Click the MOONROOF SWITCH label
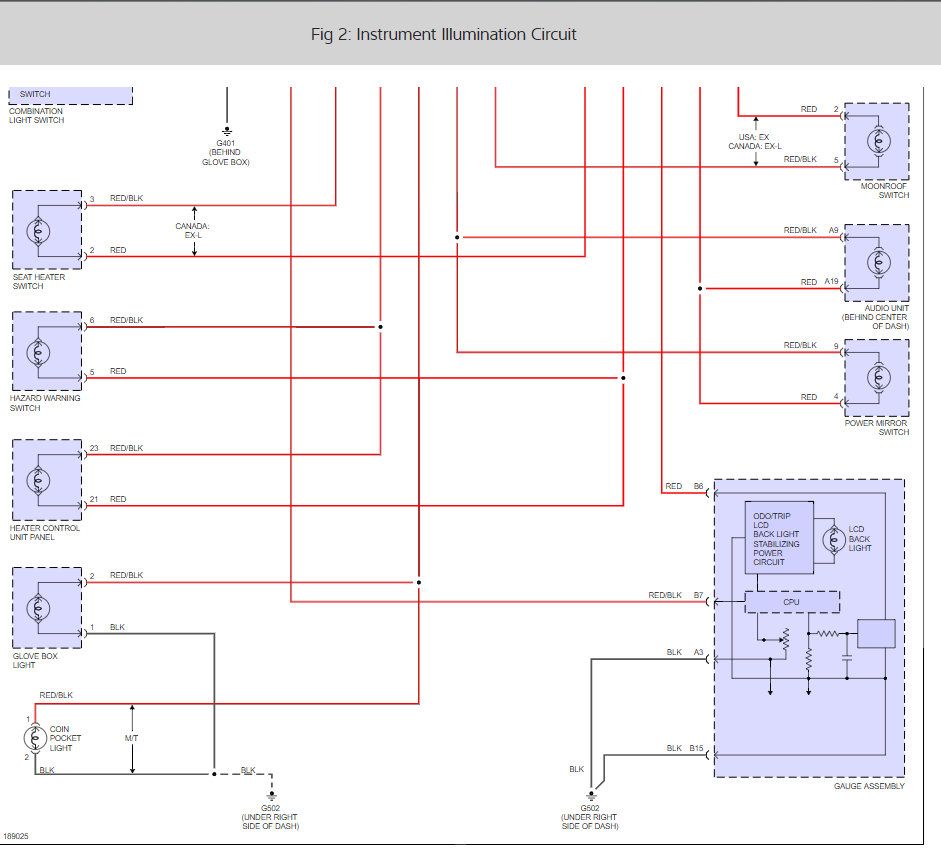 (x=885, y=190)
